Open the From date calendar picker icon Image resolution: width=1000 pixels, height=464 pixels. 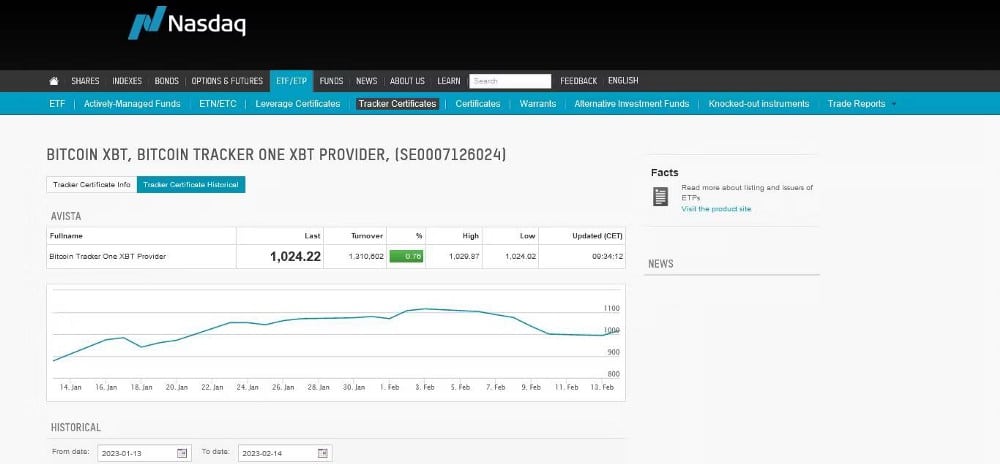(182, 453)
